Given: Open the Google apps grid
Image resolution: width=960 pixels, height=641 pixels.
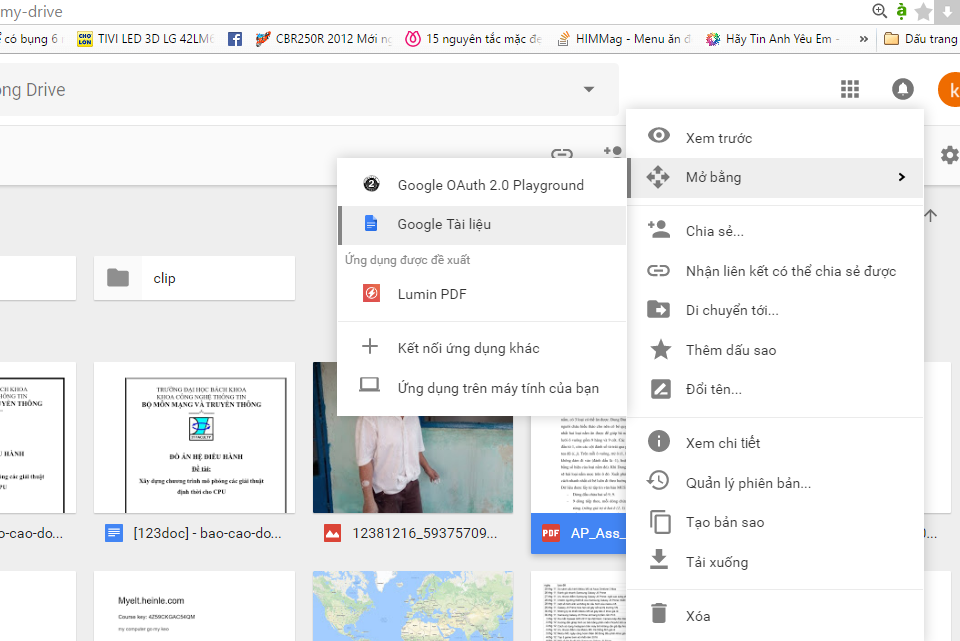Looking at the screenshot, I should click(849, 89).
